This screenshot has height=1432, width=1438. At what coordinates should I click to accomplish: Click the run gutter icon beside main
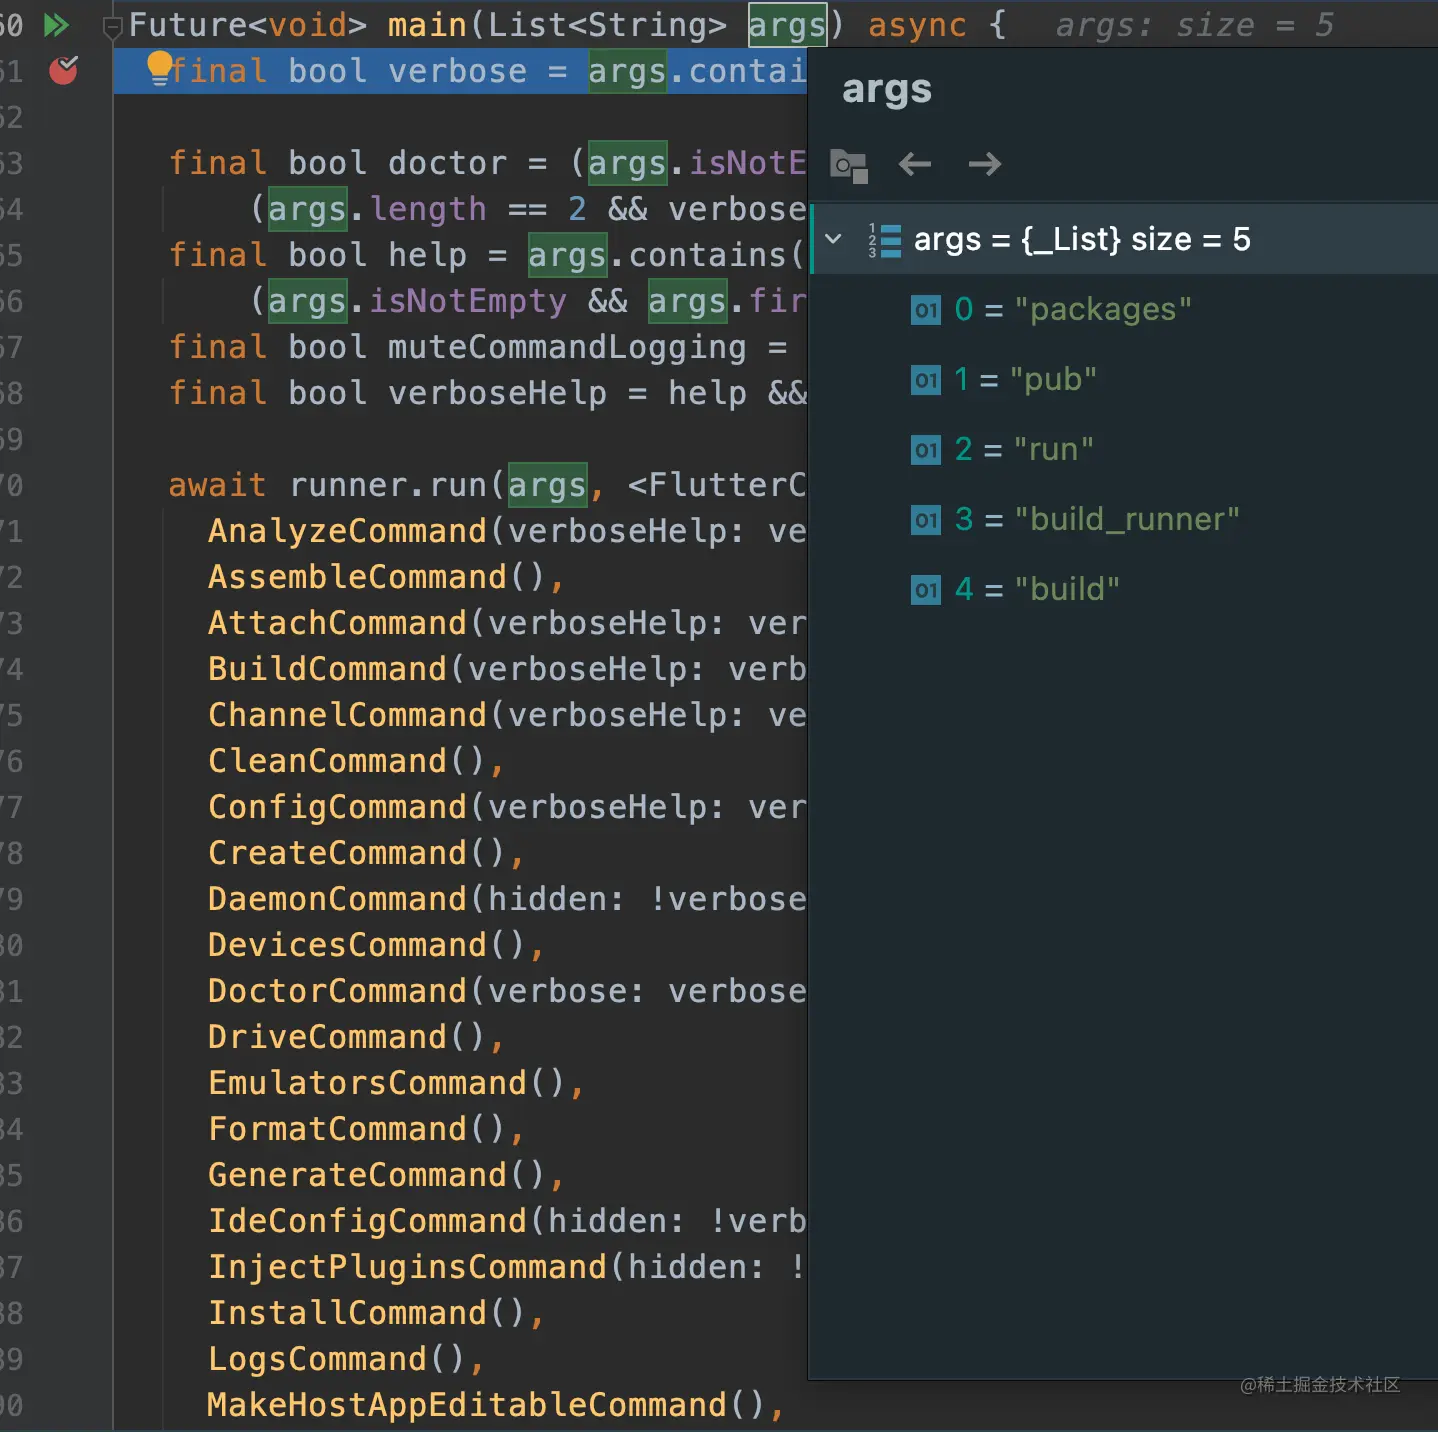pos(56,25)
